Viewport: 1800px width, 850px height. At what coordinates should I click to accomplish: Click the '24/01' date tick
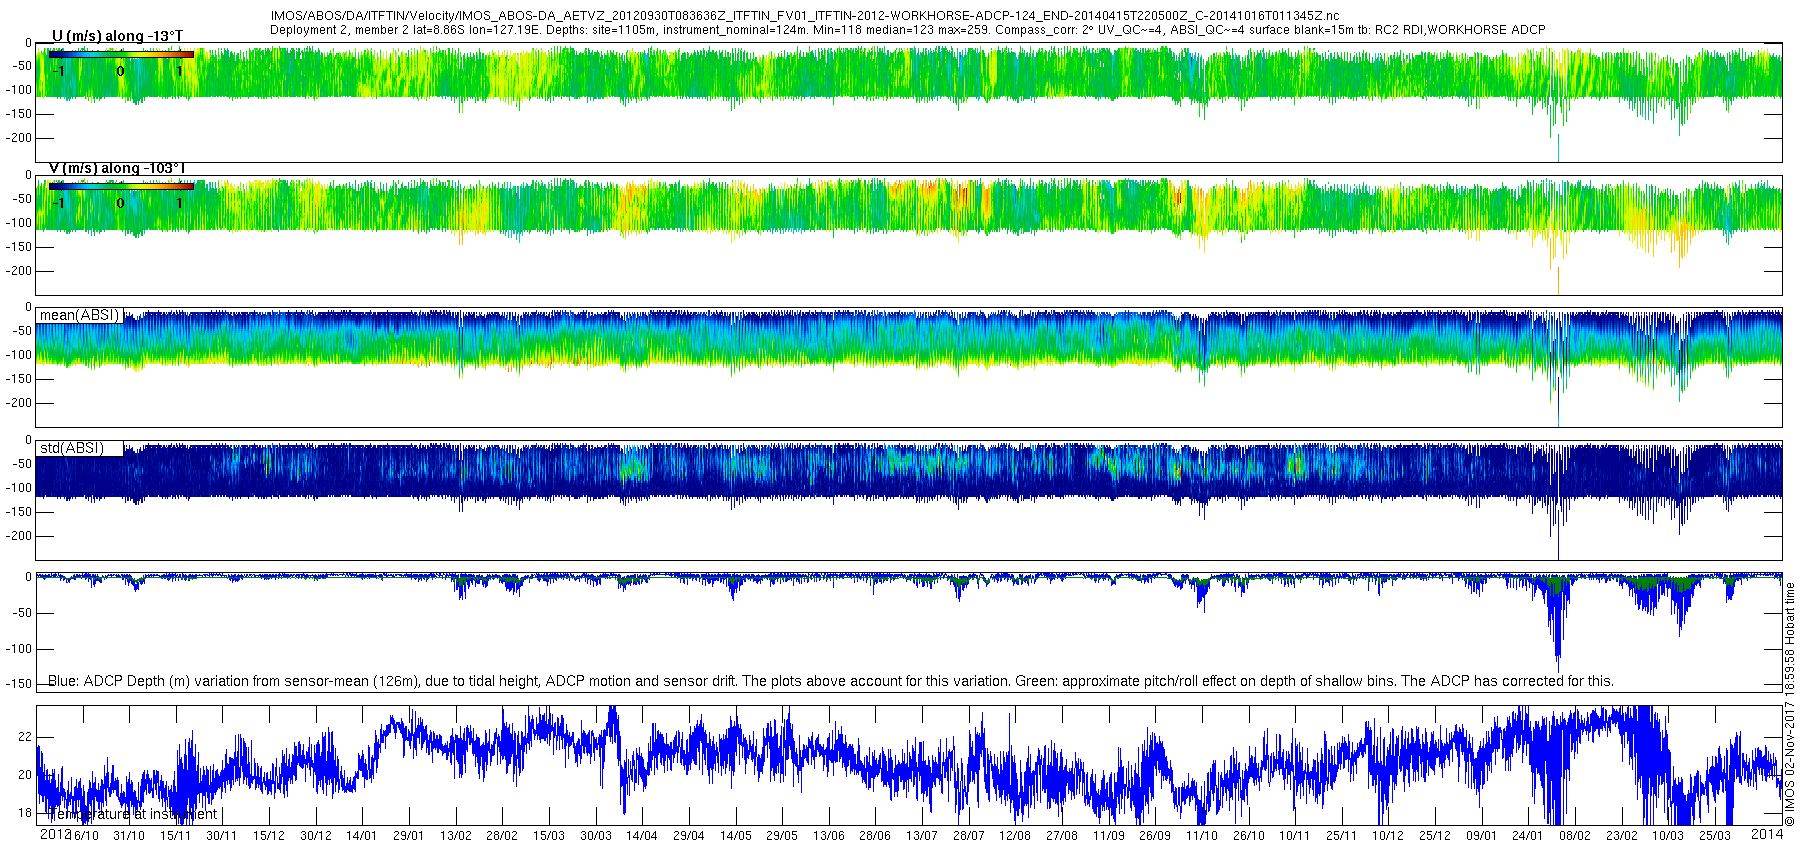tap(1528, 836)
